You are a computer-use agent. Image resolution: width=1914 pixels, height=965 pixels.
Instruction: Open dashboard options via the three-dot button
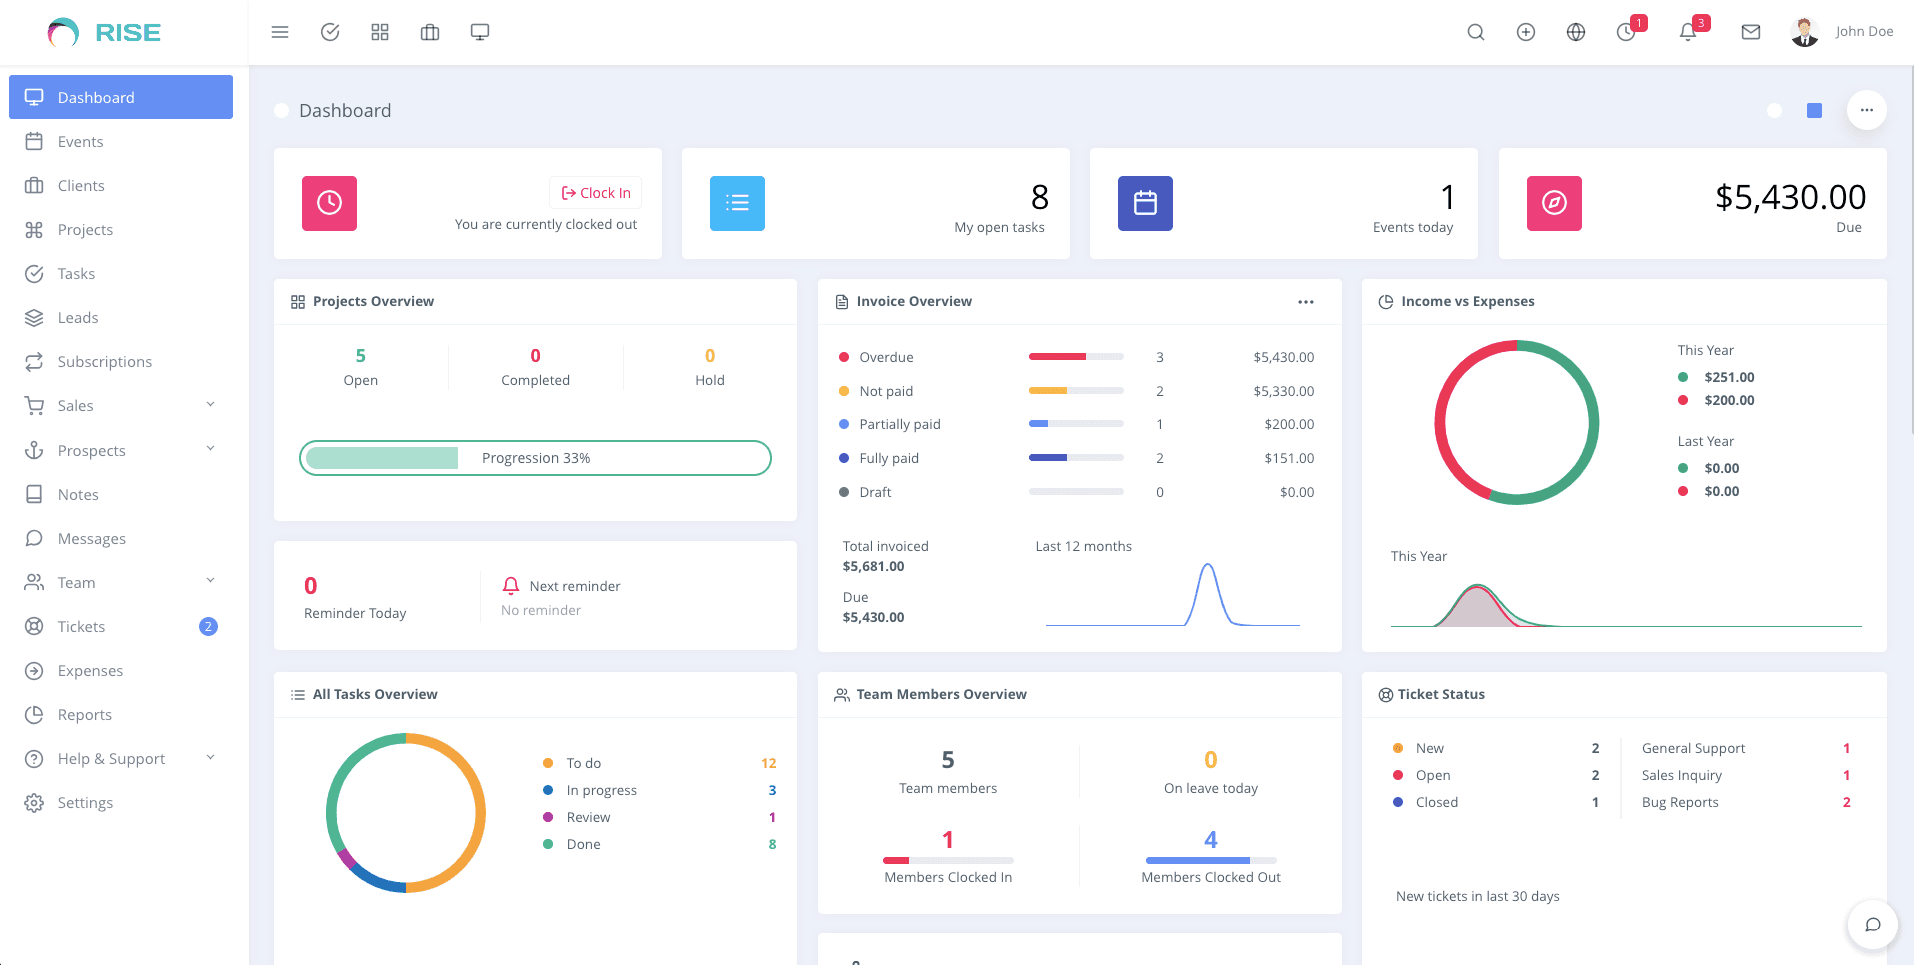(1866, 110)
